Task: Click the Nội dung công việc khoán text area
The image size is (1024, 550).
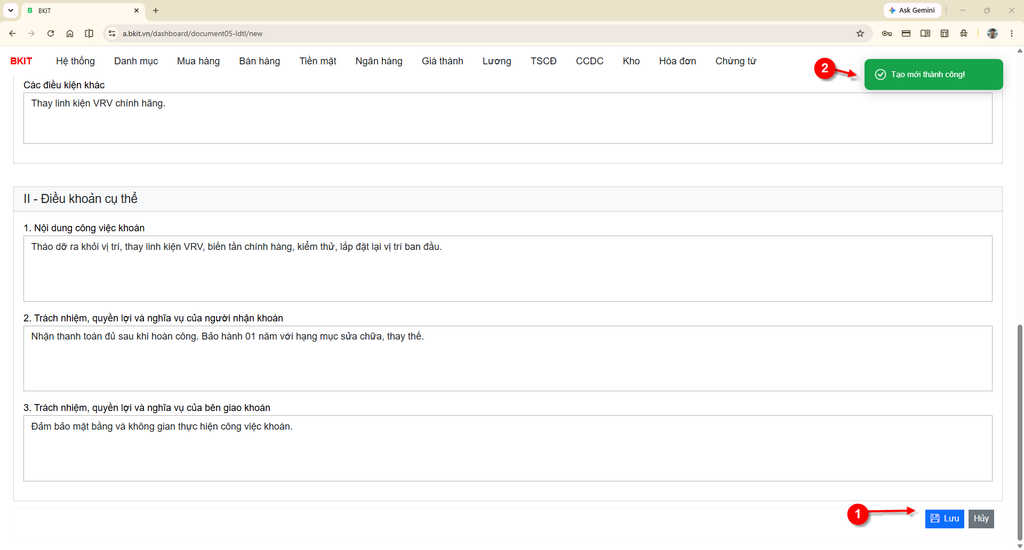Action: click(507, 268)
